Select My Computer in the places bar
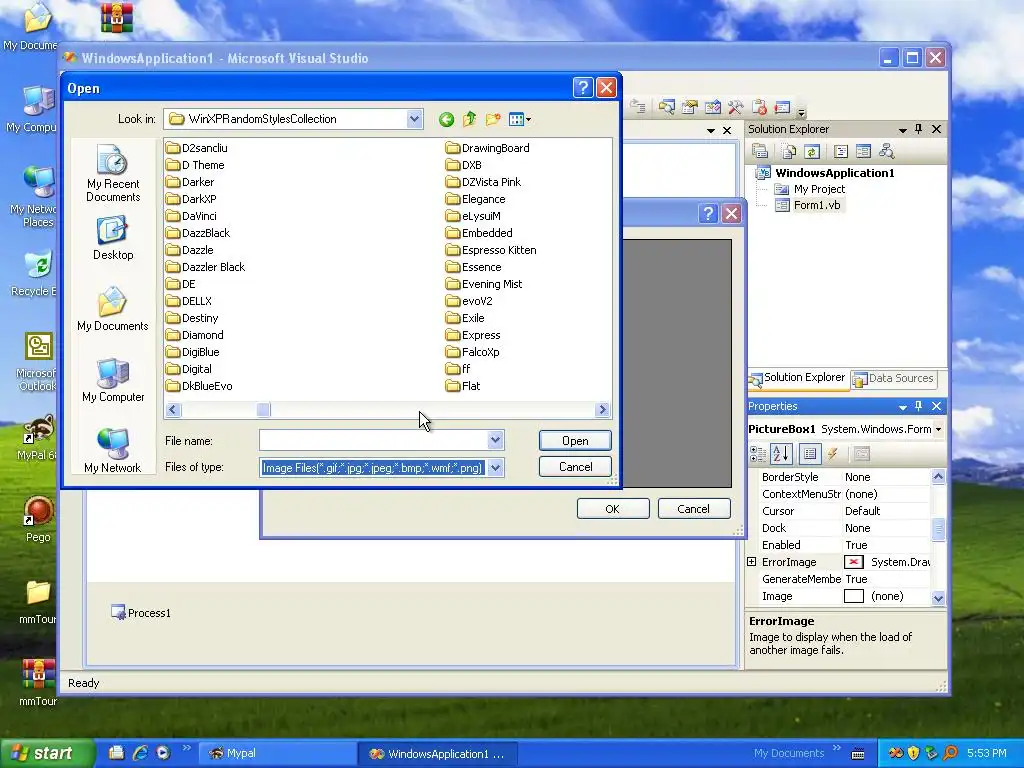 coord(113,380)
